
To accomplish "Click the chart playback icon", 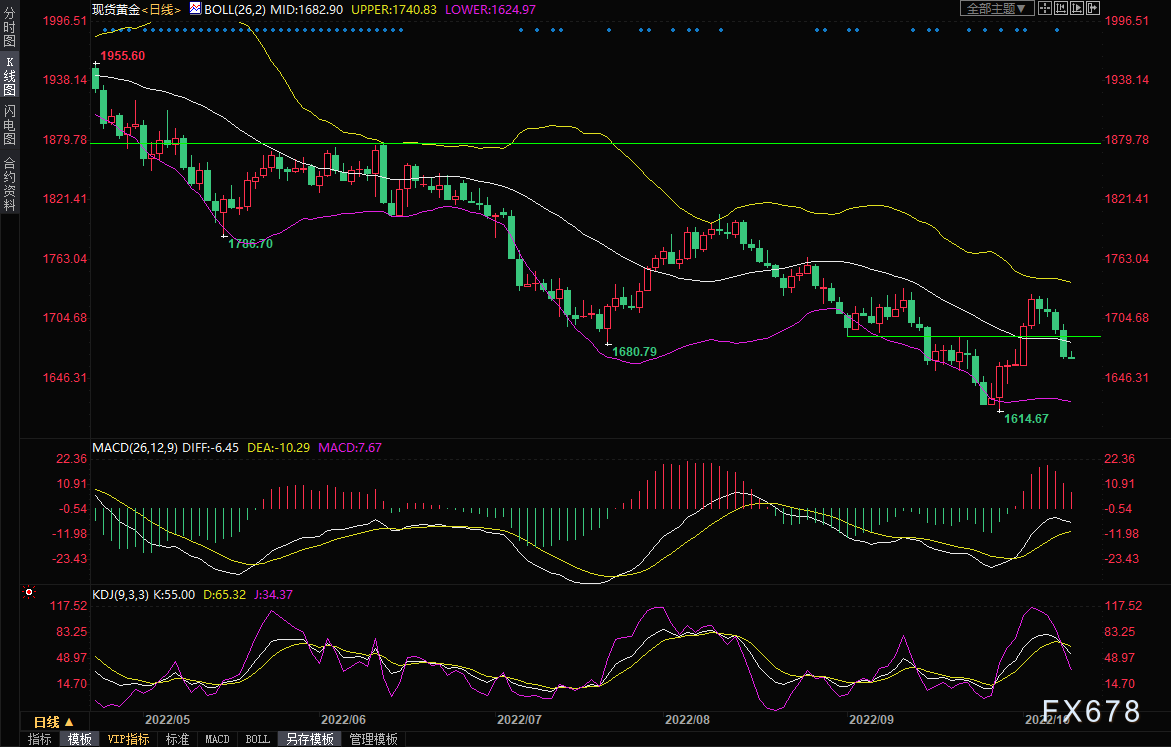I will (1075, 8).
